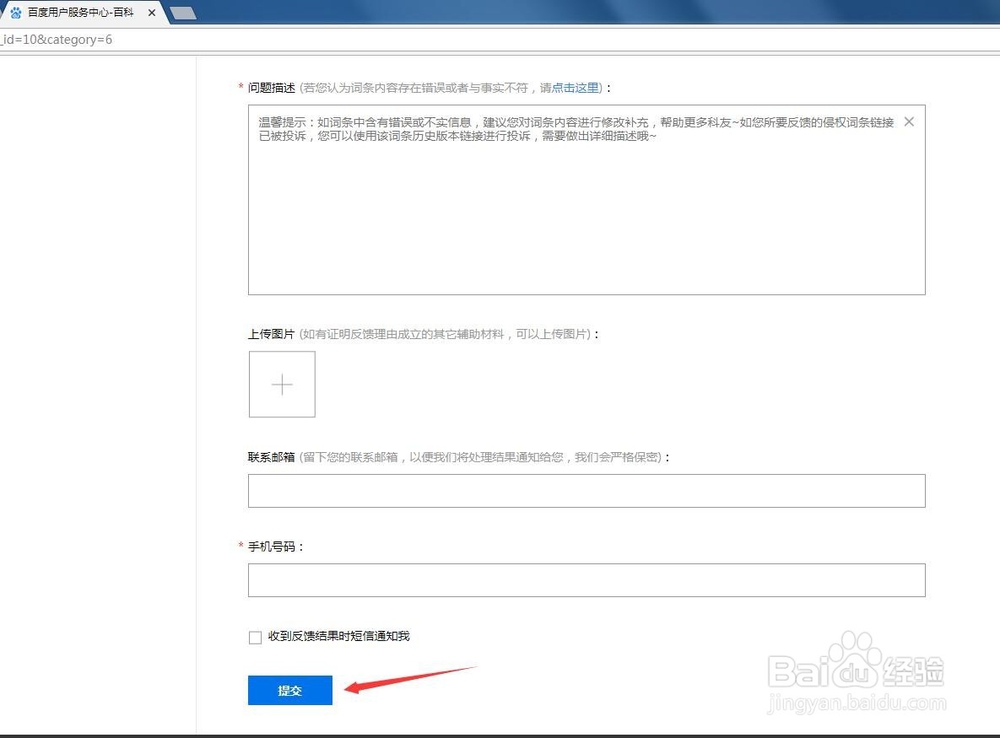
Task: Click inside the 问题描述 description text area
Action: point(587,200)
